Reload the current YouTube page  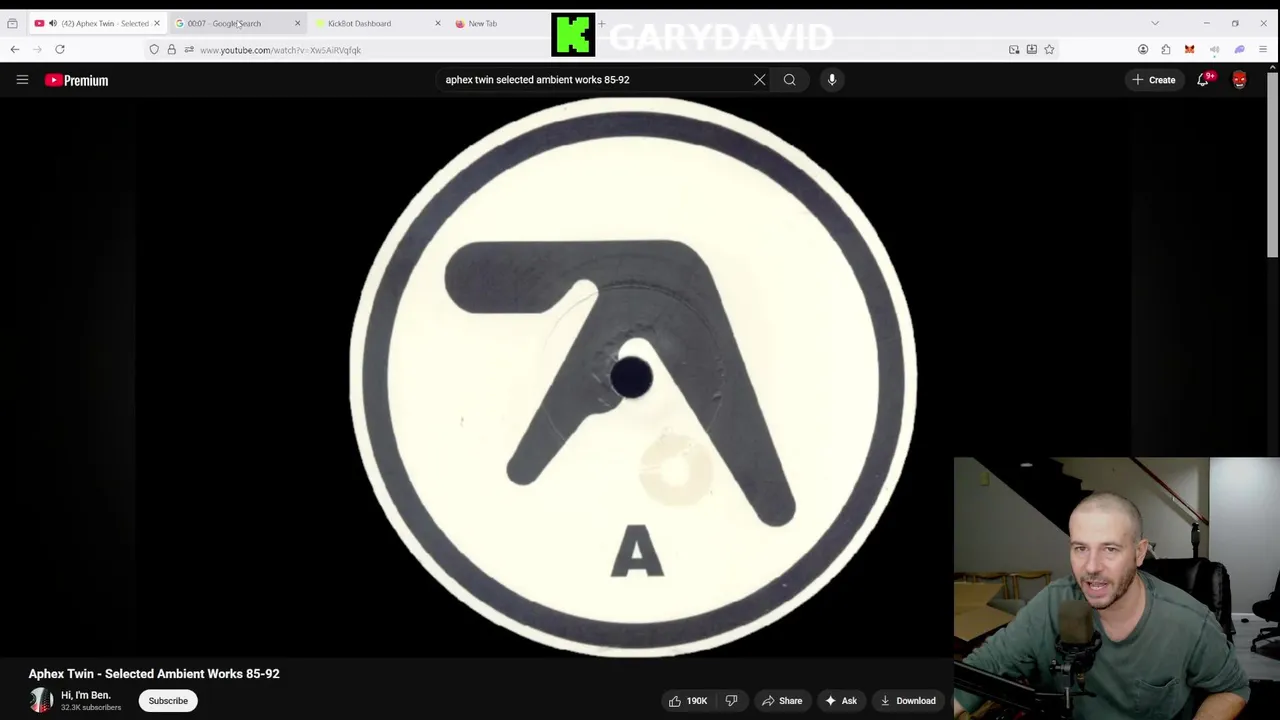(x=60, y=49)
